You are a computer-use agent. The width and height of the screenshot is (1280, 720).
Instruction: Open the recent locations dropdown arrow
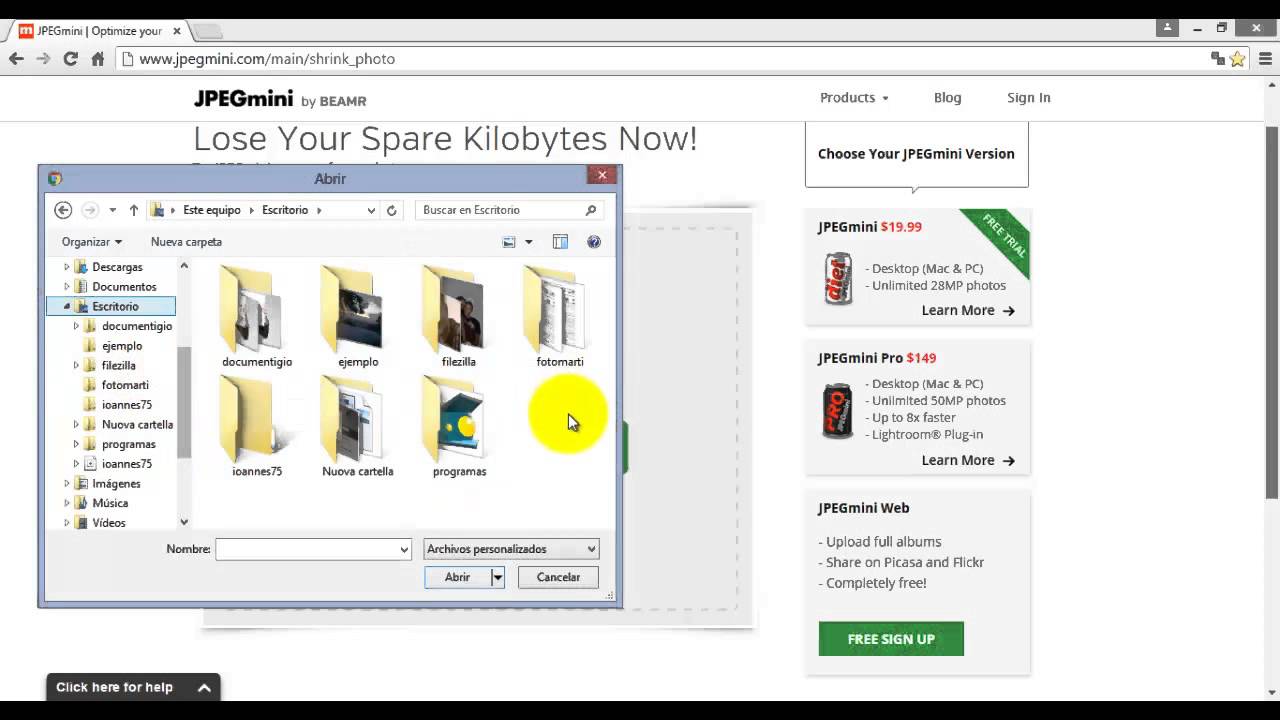point(112,210)
